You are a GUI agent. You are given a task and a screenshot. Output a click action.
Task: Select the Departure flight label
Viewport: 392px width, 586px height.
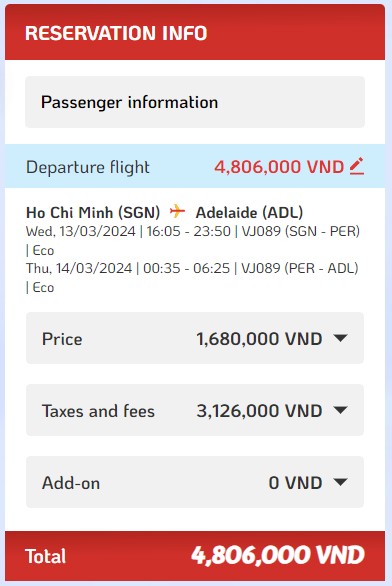coord(87,167)
